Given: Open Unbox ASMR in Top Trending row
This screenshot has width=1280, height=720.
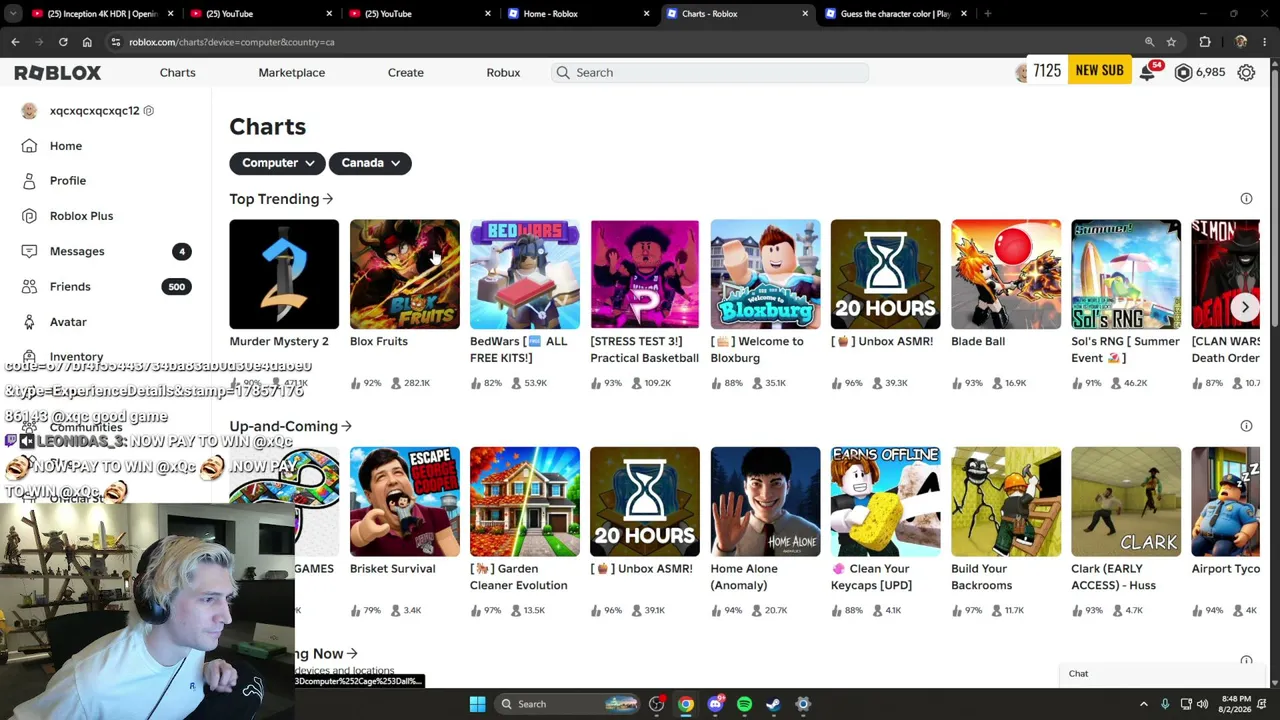Looking at the screenshot, I should point(885,274).
